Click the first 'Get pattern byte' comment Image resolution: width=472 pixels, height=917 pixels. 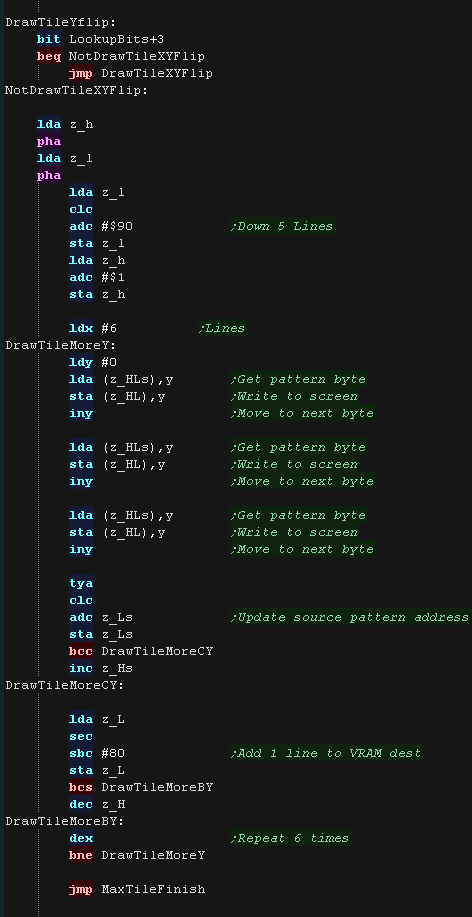(298, 379)
